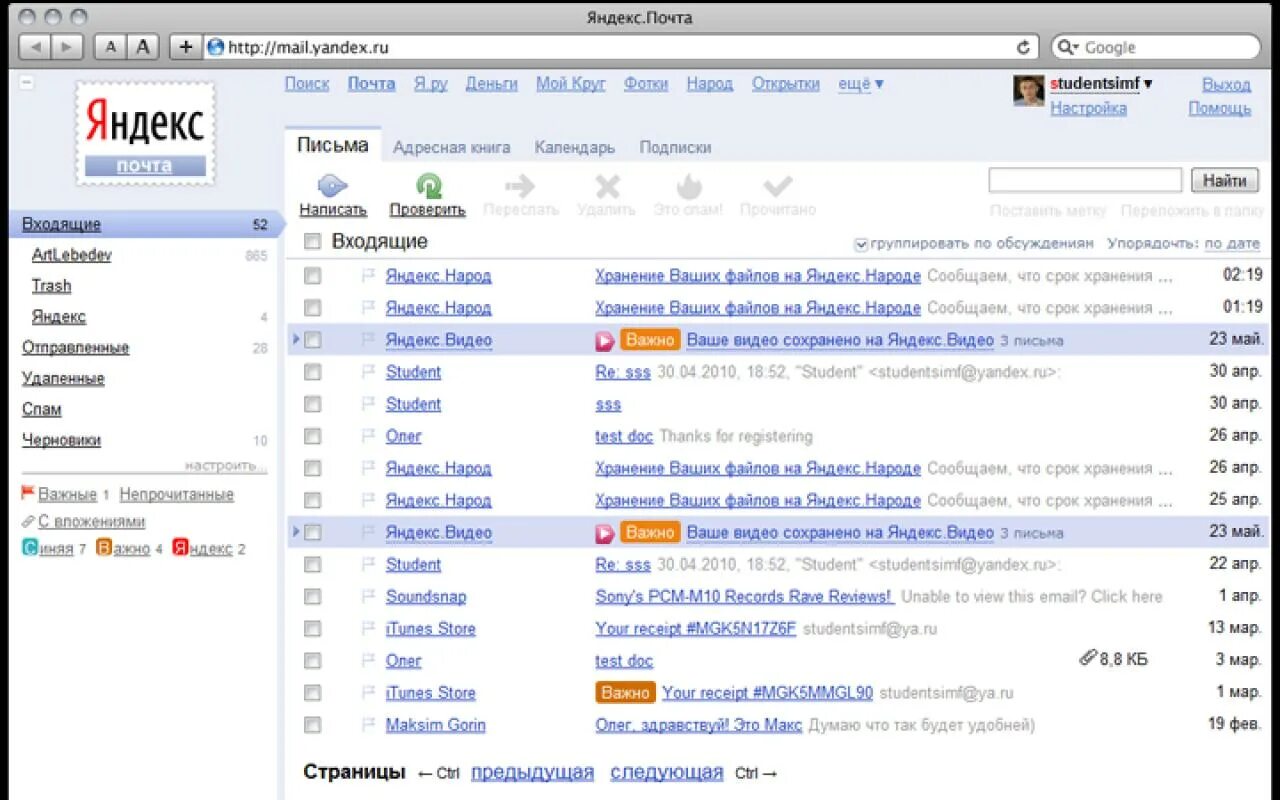The height and width of the screenshot is (800, 1280).
Task: Toggle группировать по обсуждениям checkbox
Action: pos(861,244)
